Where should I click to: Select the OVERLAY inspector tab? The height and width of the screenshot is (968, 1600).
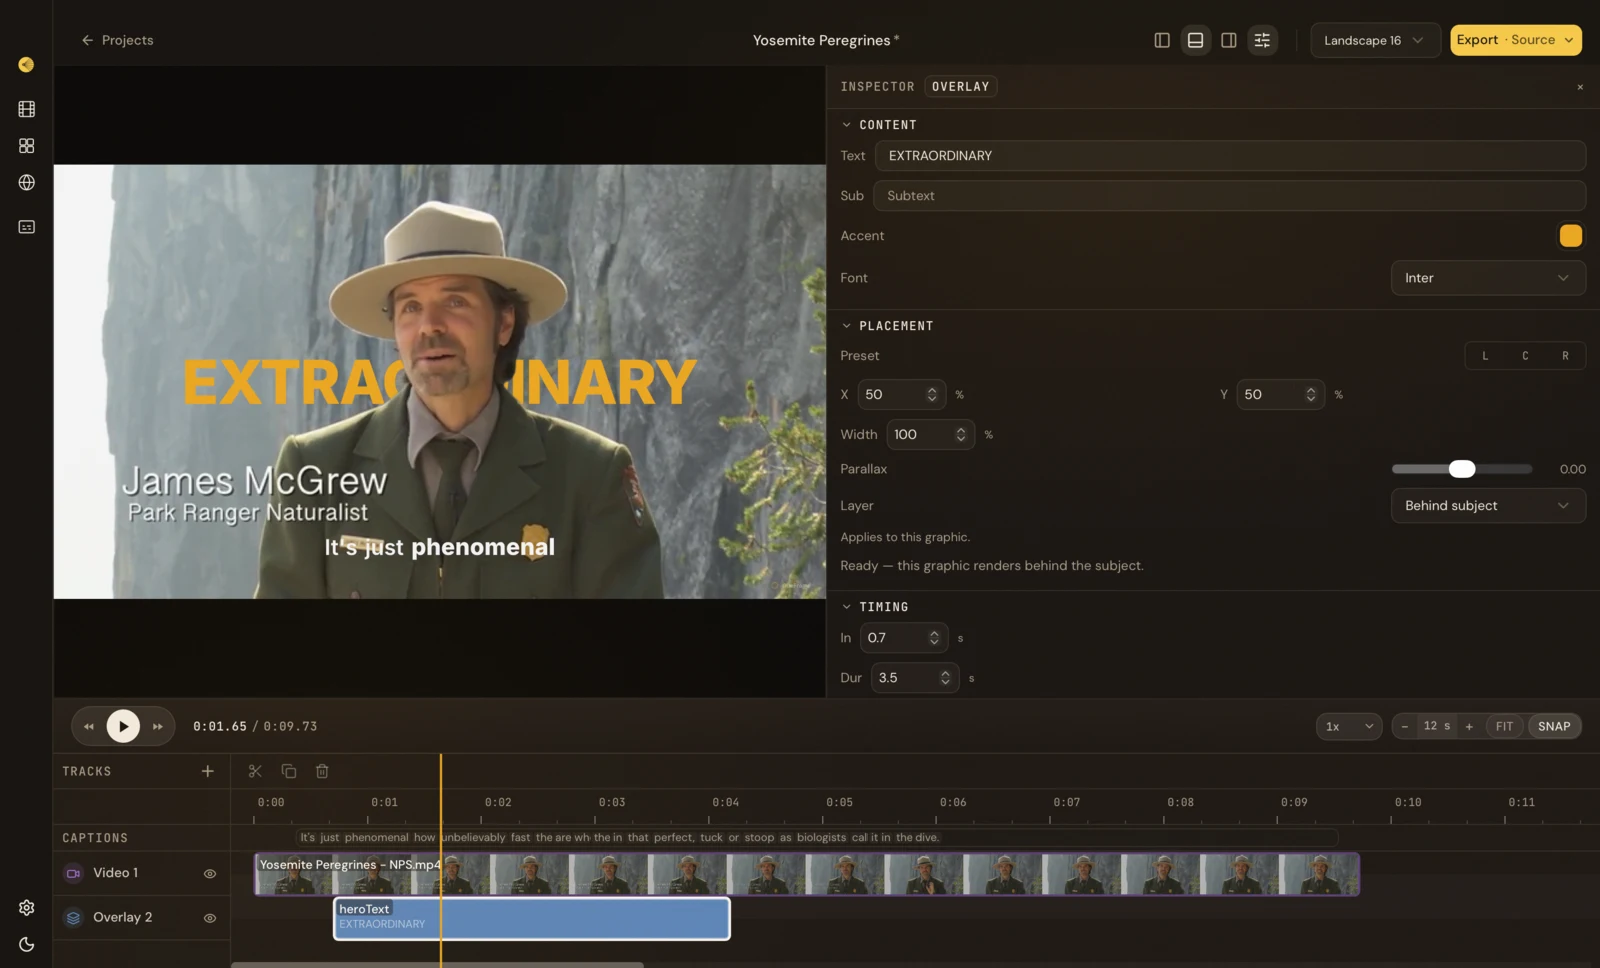[x=960, y=87]
